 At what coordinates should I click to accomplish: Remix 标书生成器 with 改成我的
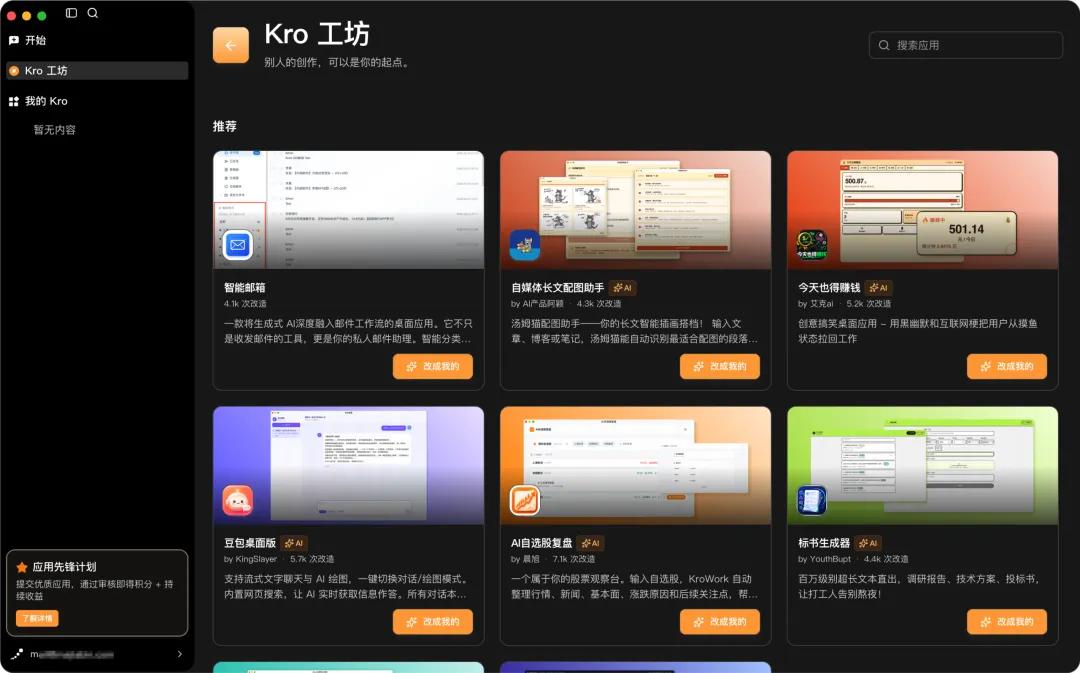click(x=1007, y=622)
